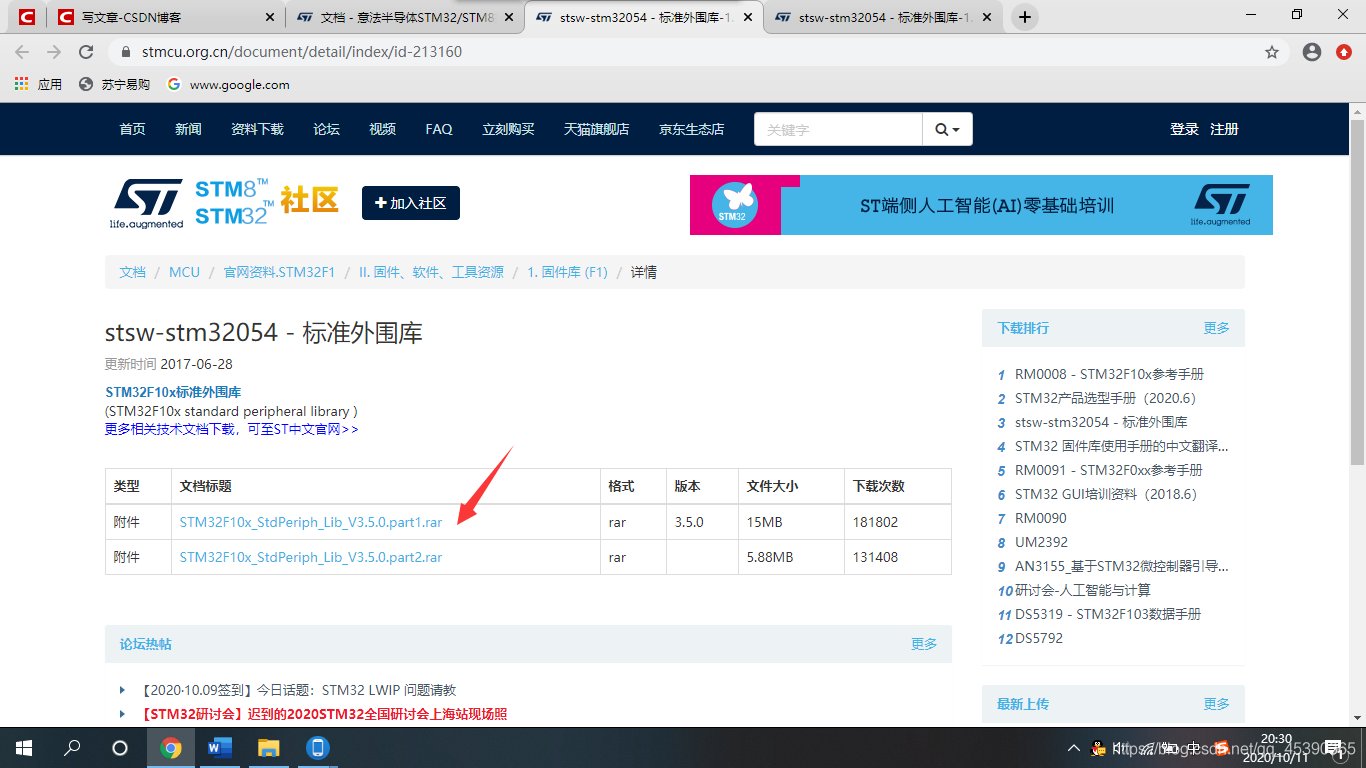Open STM32 GUI培训资料 (2018.6) in ranking
The width and height of the screenshot is (1366, 768).
[1105, 494]
